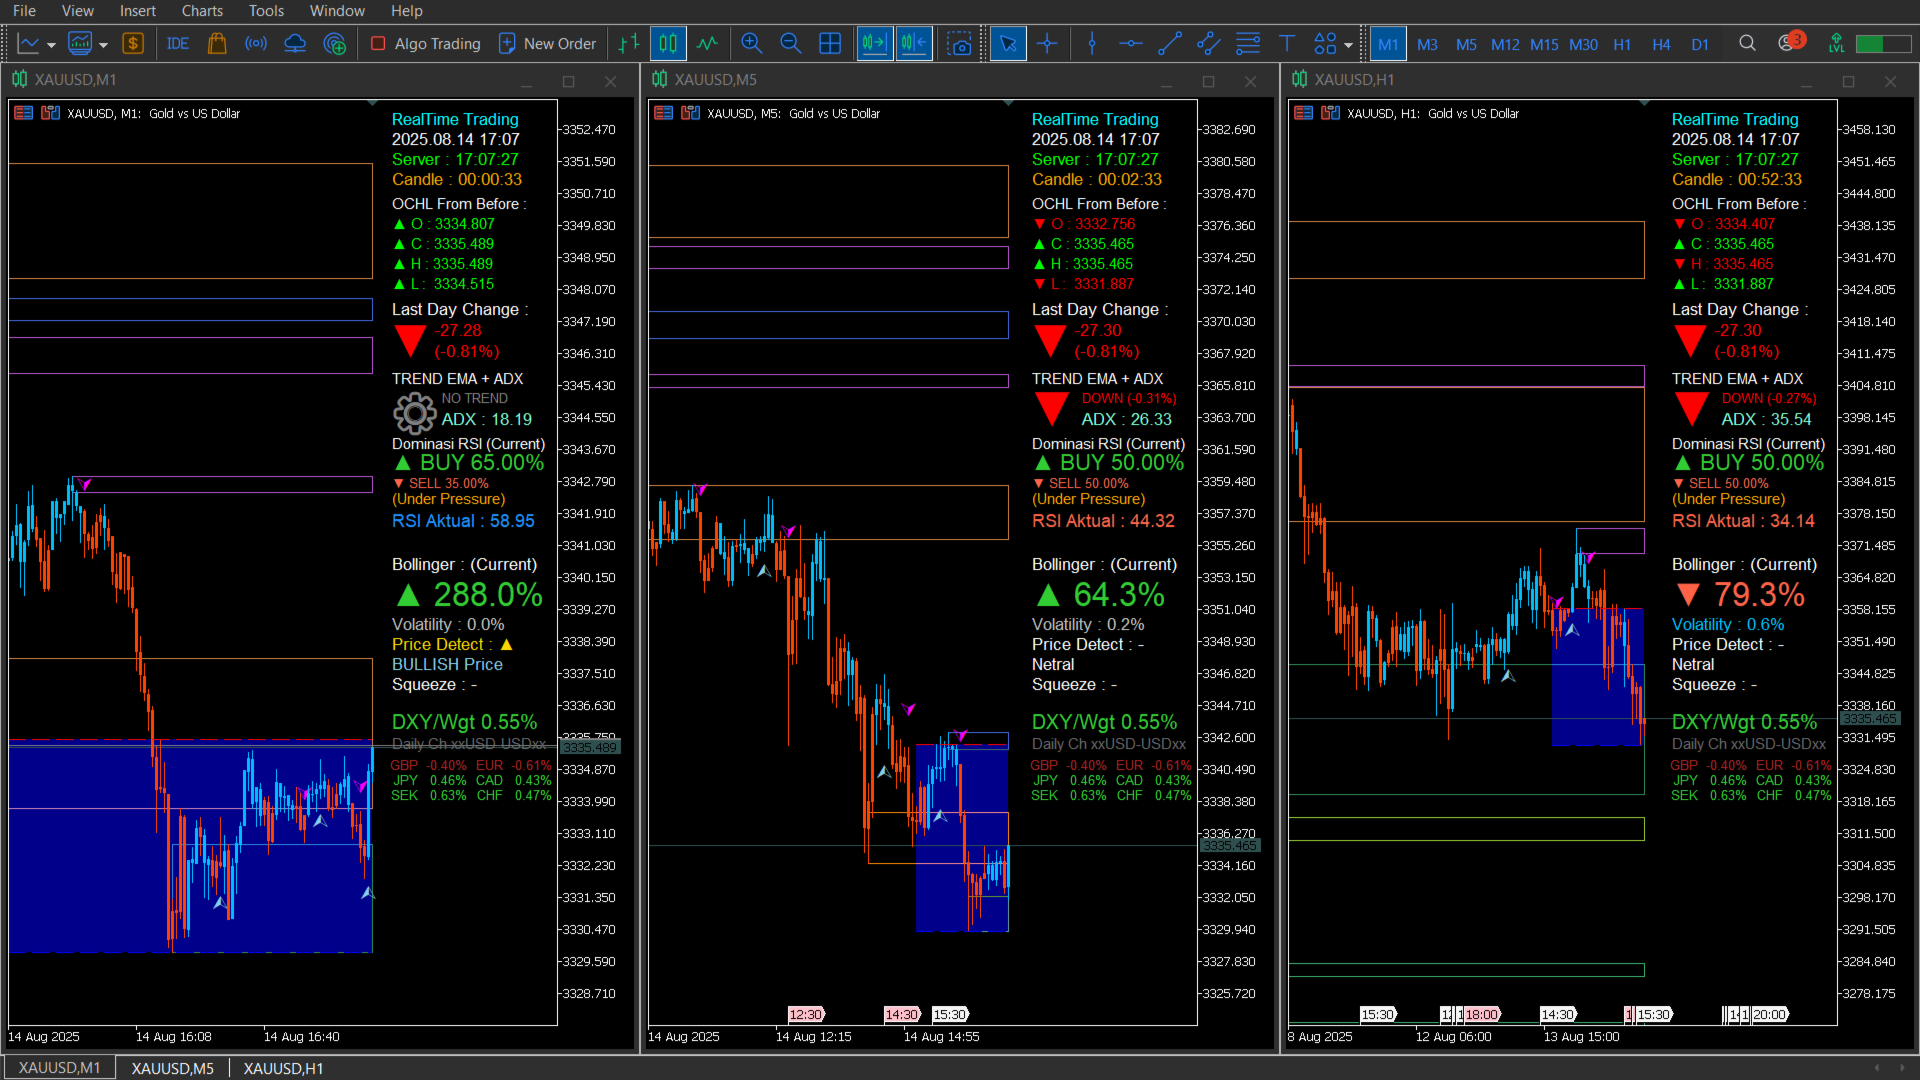Open the search magnifier
Viewport: 1920px width, 1080px height.
(x=1747, y=43)
